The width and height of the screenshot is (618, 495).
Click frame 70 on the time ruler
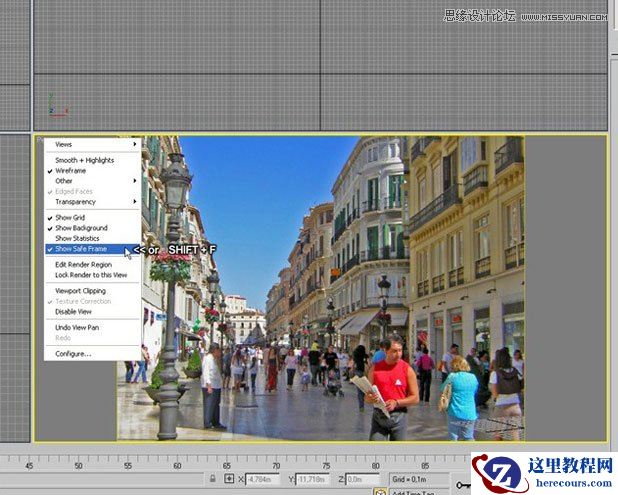point(276,466)
